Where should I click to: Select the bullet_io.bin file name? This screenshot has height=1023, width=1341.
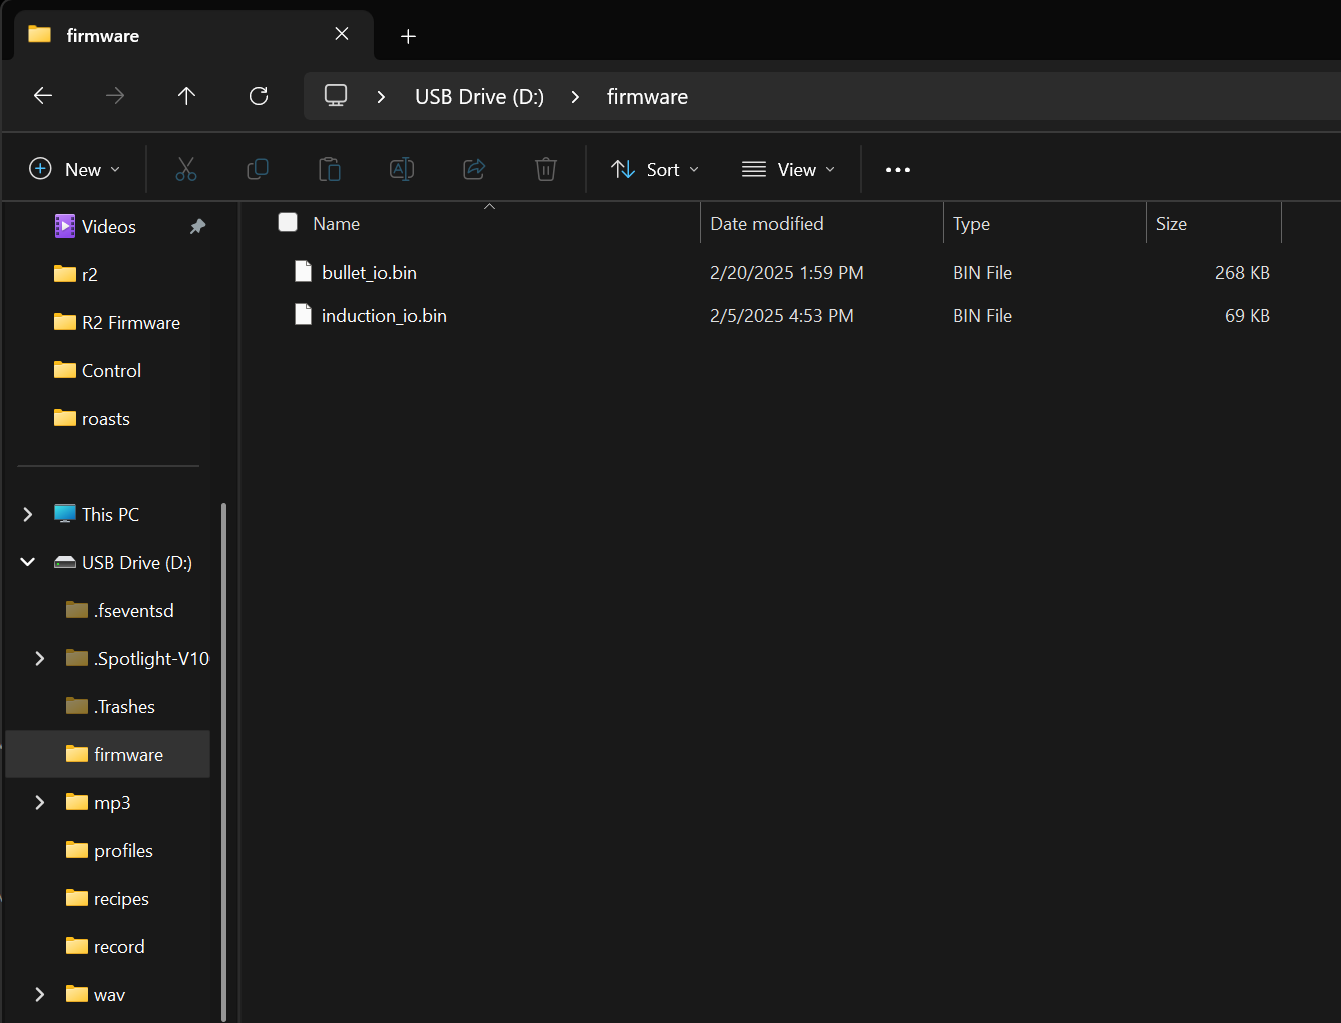(x=369, y=272)
